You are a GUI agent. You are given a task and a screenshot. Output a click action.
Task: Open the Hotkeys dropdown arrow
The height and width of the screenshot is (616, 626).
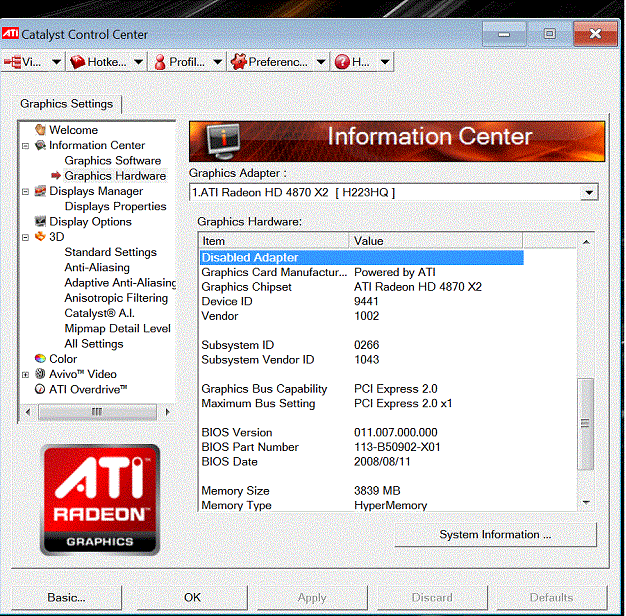[138, 62]
